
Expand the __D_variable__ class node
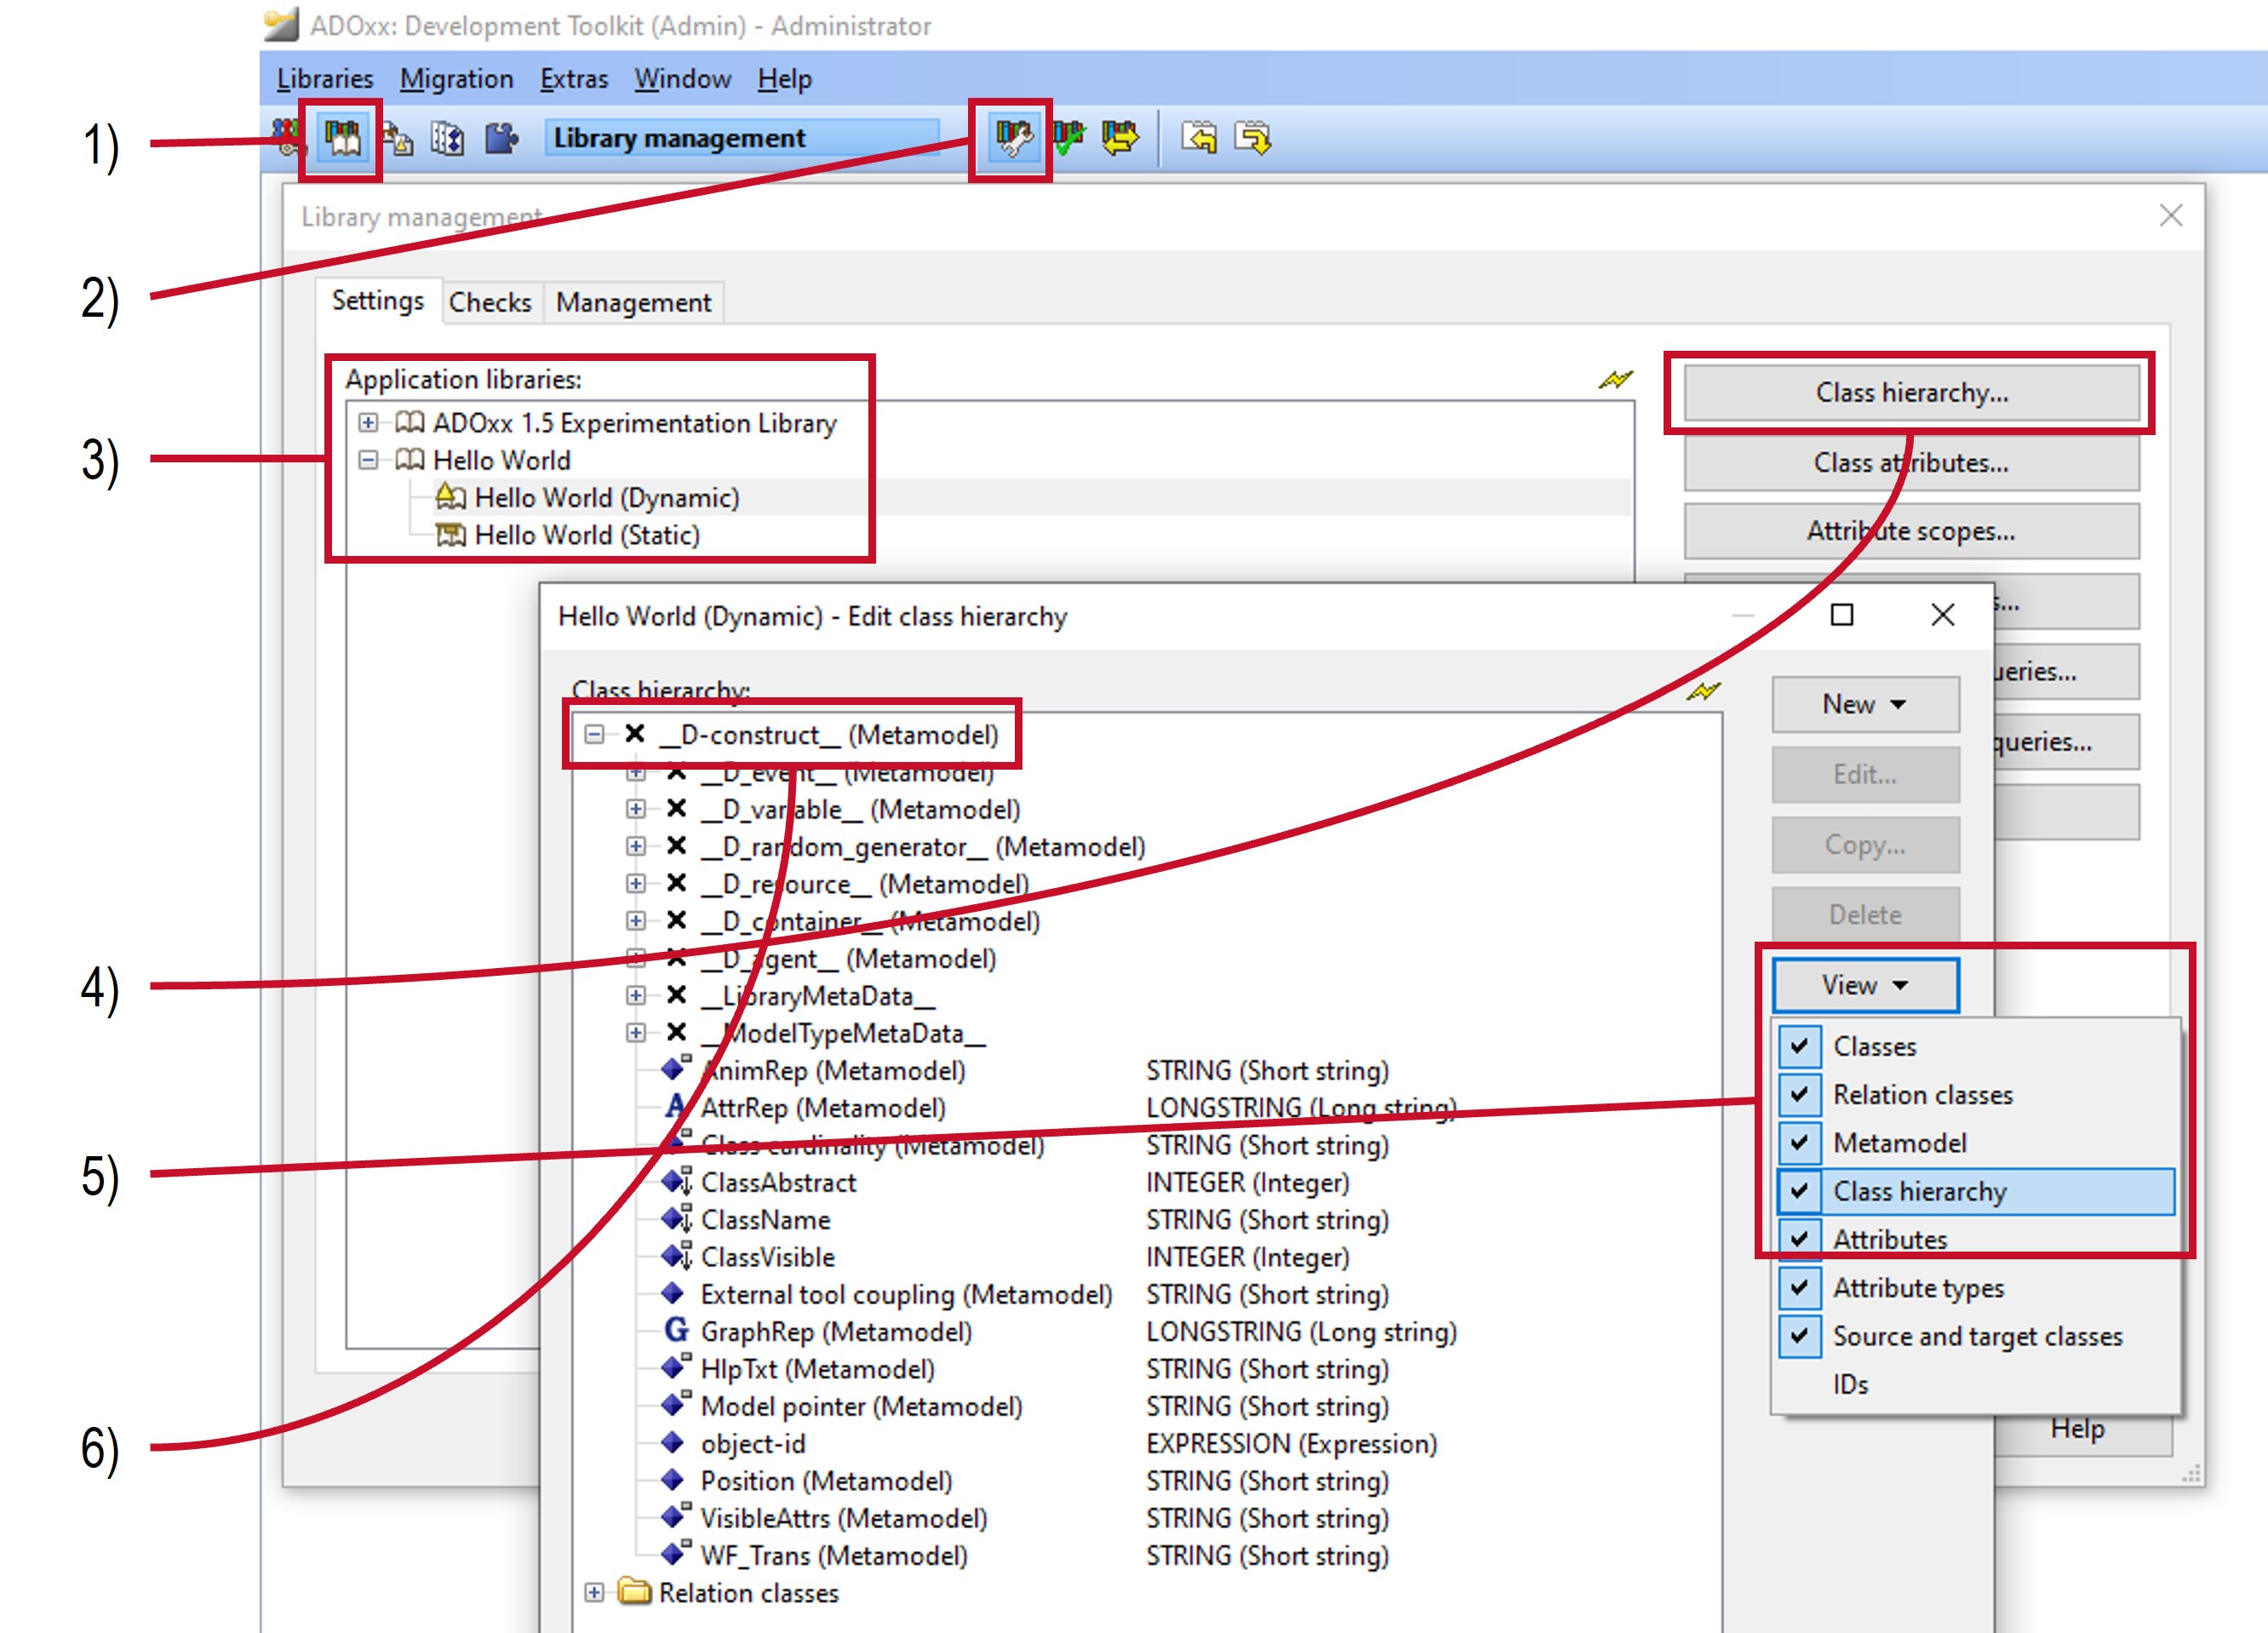(636, 808)
